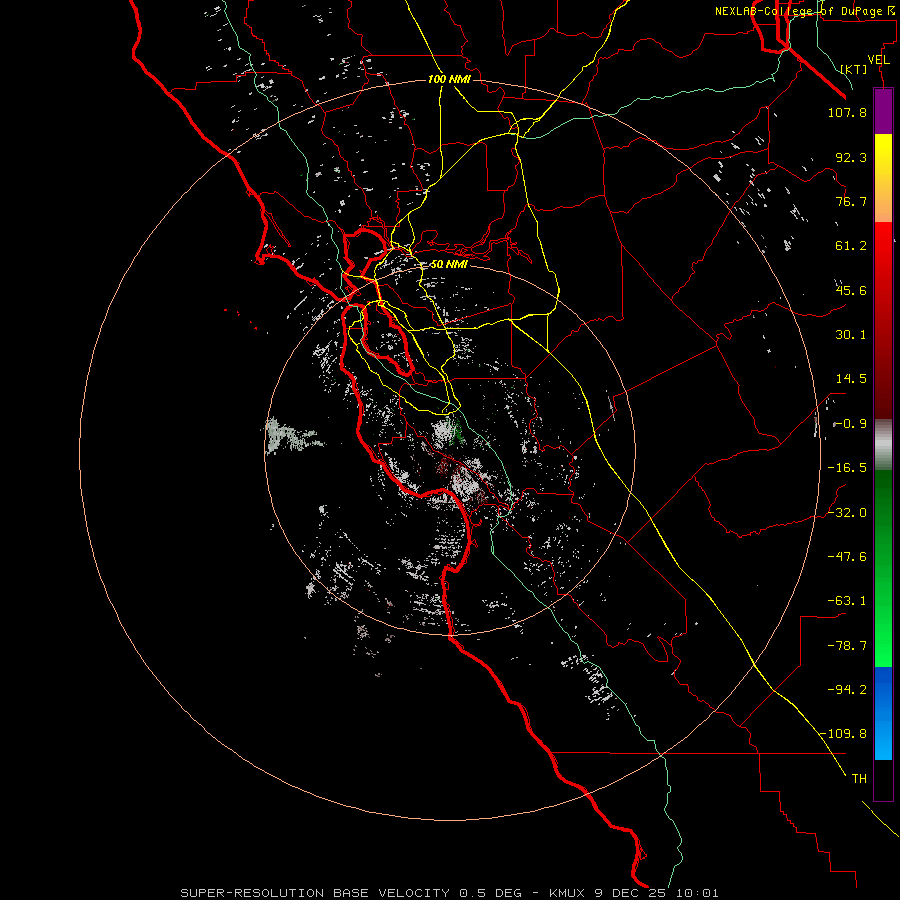Screen dimensions: 900x900
Task: Click the VEL legend title
Action: [x=878, y=60]
